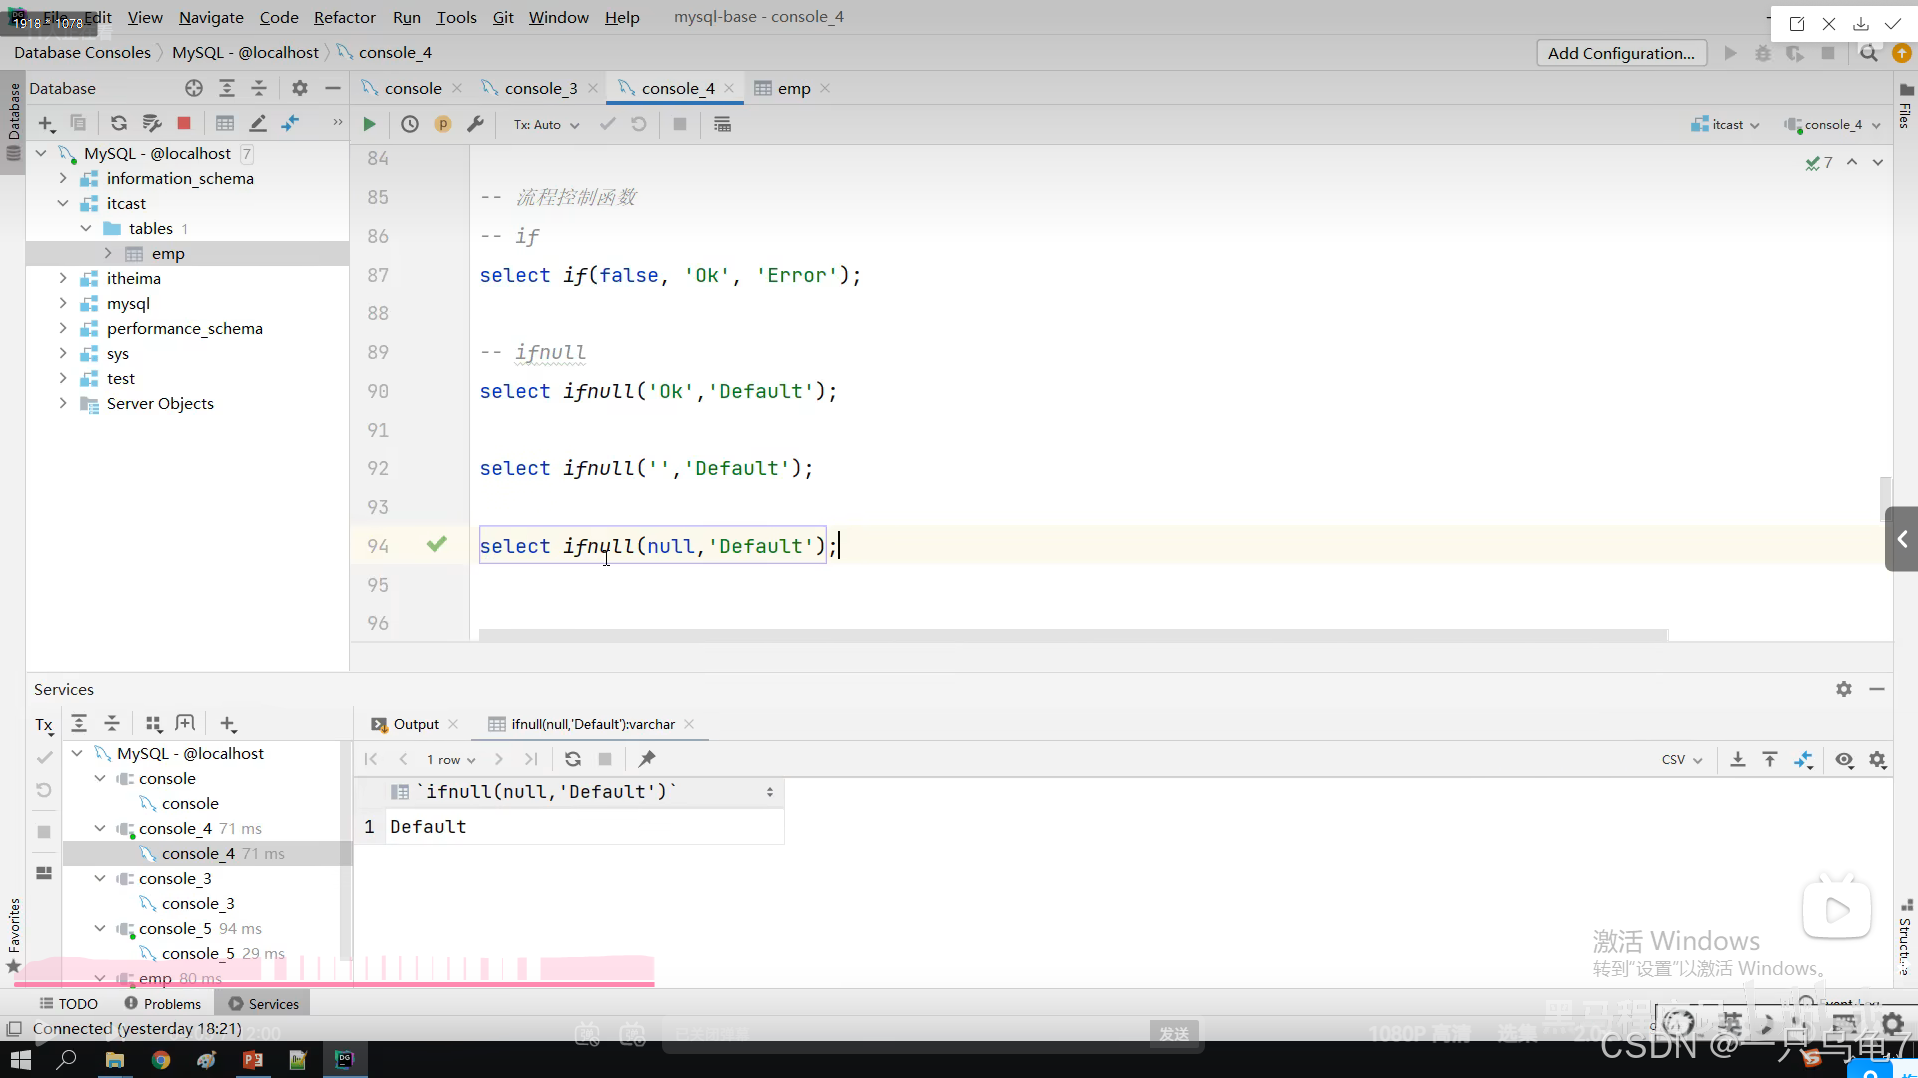Click jump to query console icon
The image size is (1918, 1078).
click(x=291, y=123)
